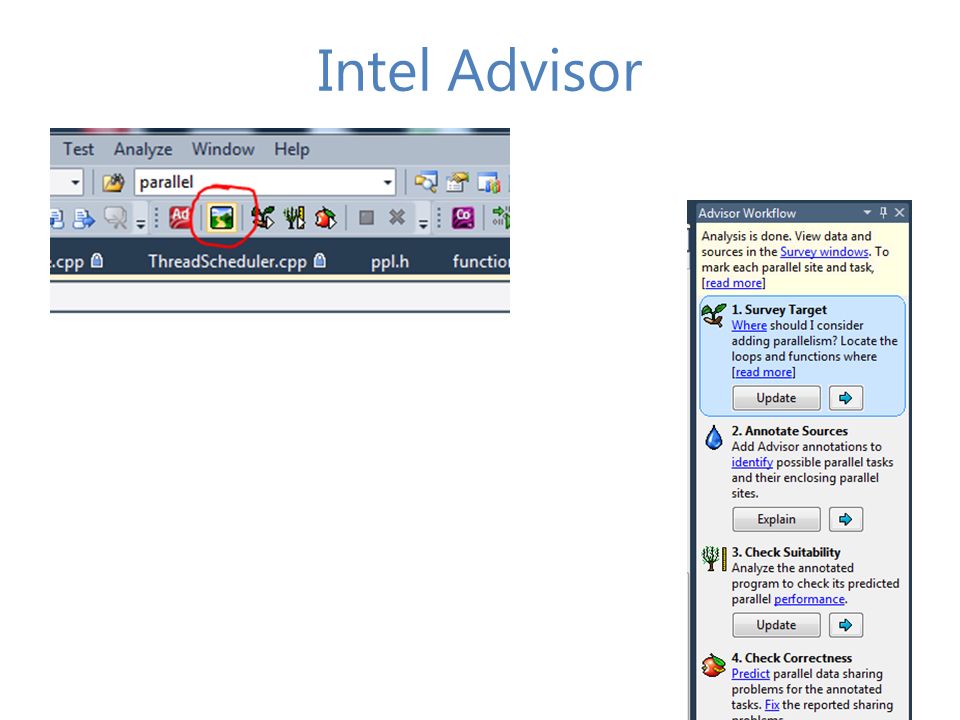This screenshot has height=720, width=960.
Task: Click the grayed speech bubble toolbar icon
Action: point(114,217)
